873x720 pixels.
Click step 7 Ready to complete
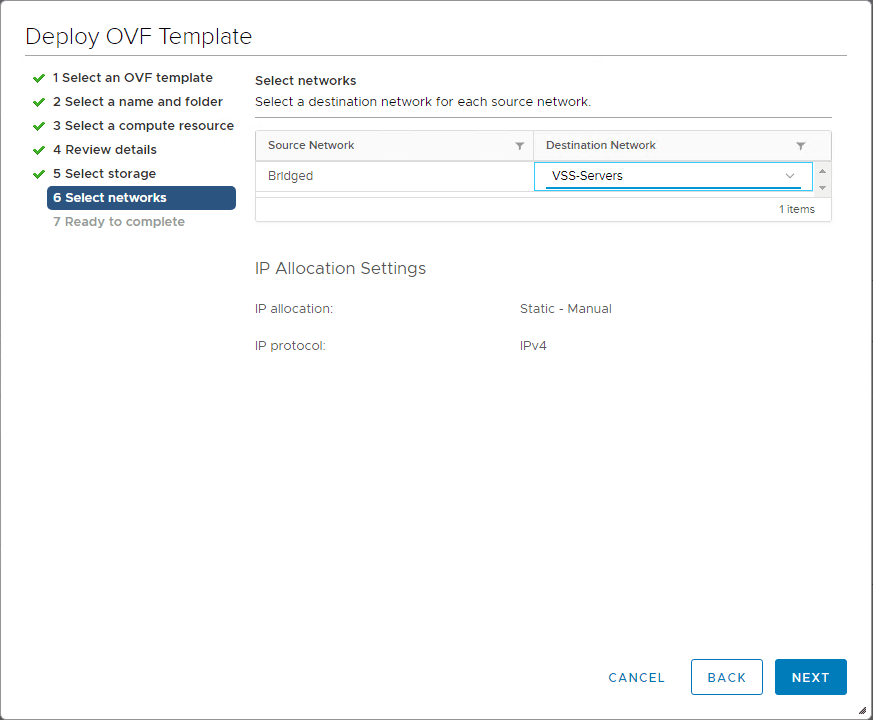(x=118, y=222)
